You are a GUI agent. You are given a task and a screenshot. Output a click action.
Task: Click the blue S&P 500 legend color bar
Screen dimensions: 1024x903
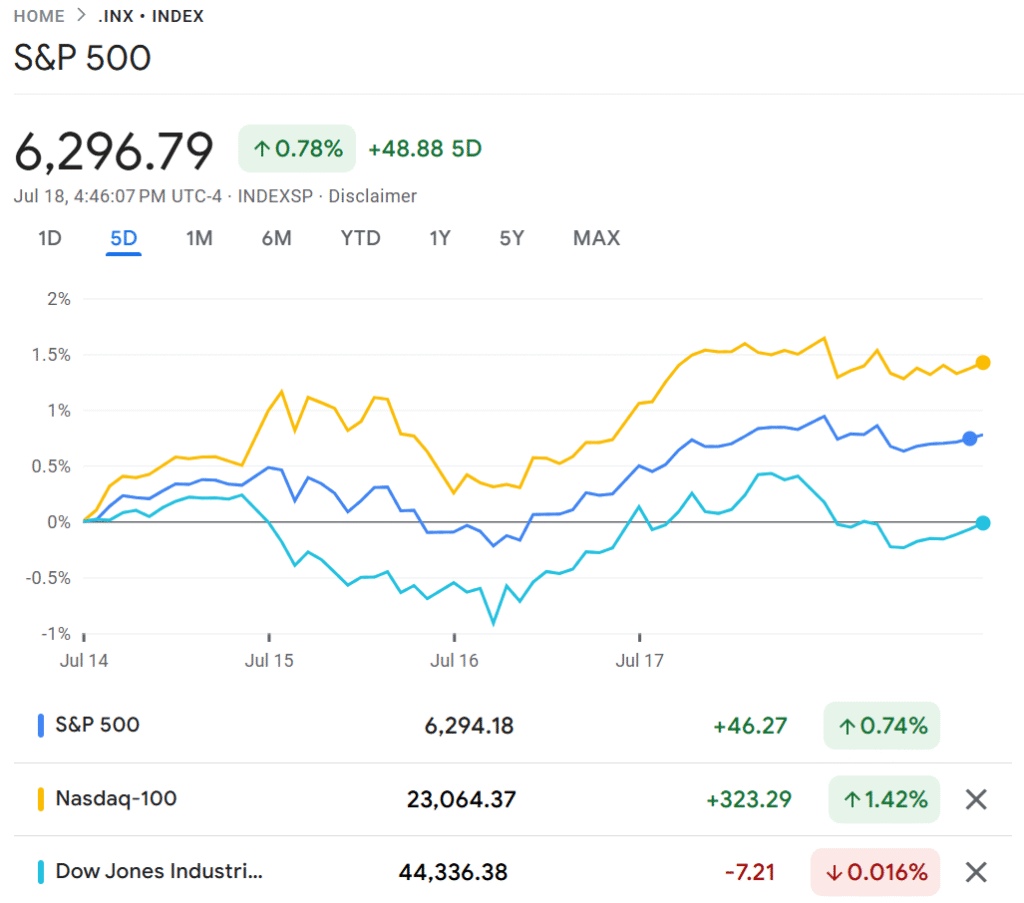pyautogui.click(x=40, y=725)
